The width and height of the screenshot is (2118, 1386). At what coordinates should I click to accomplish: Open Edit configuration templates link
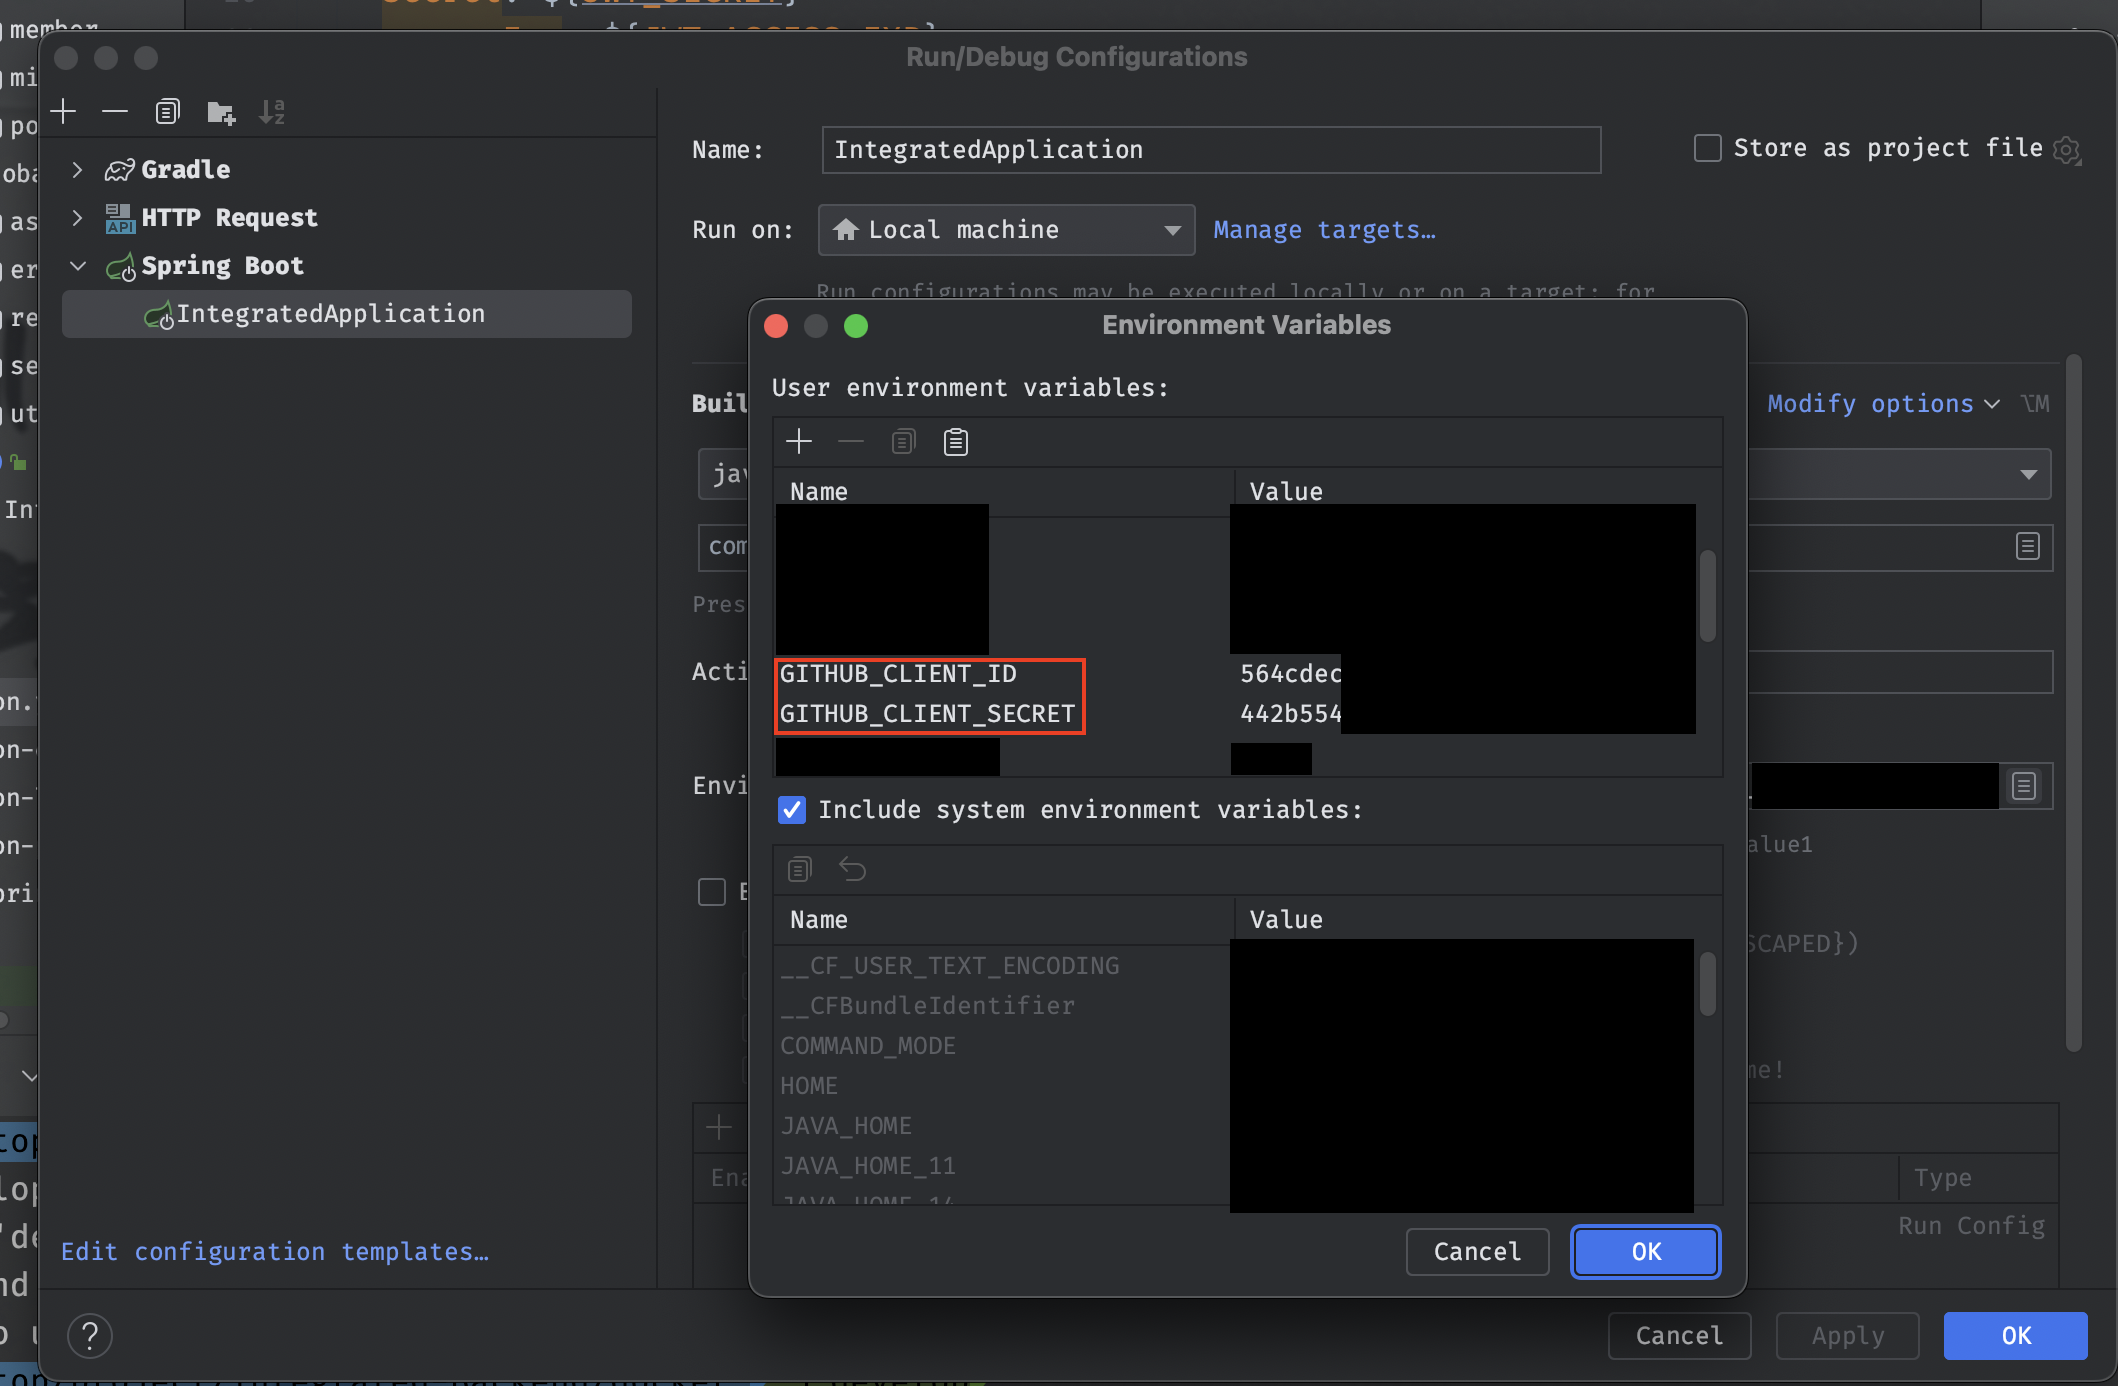click(x=275, y=1252)
